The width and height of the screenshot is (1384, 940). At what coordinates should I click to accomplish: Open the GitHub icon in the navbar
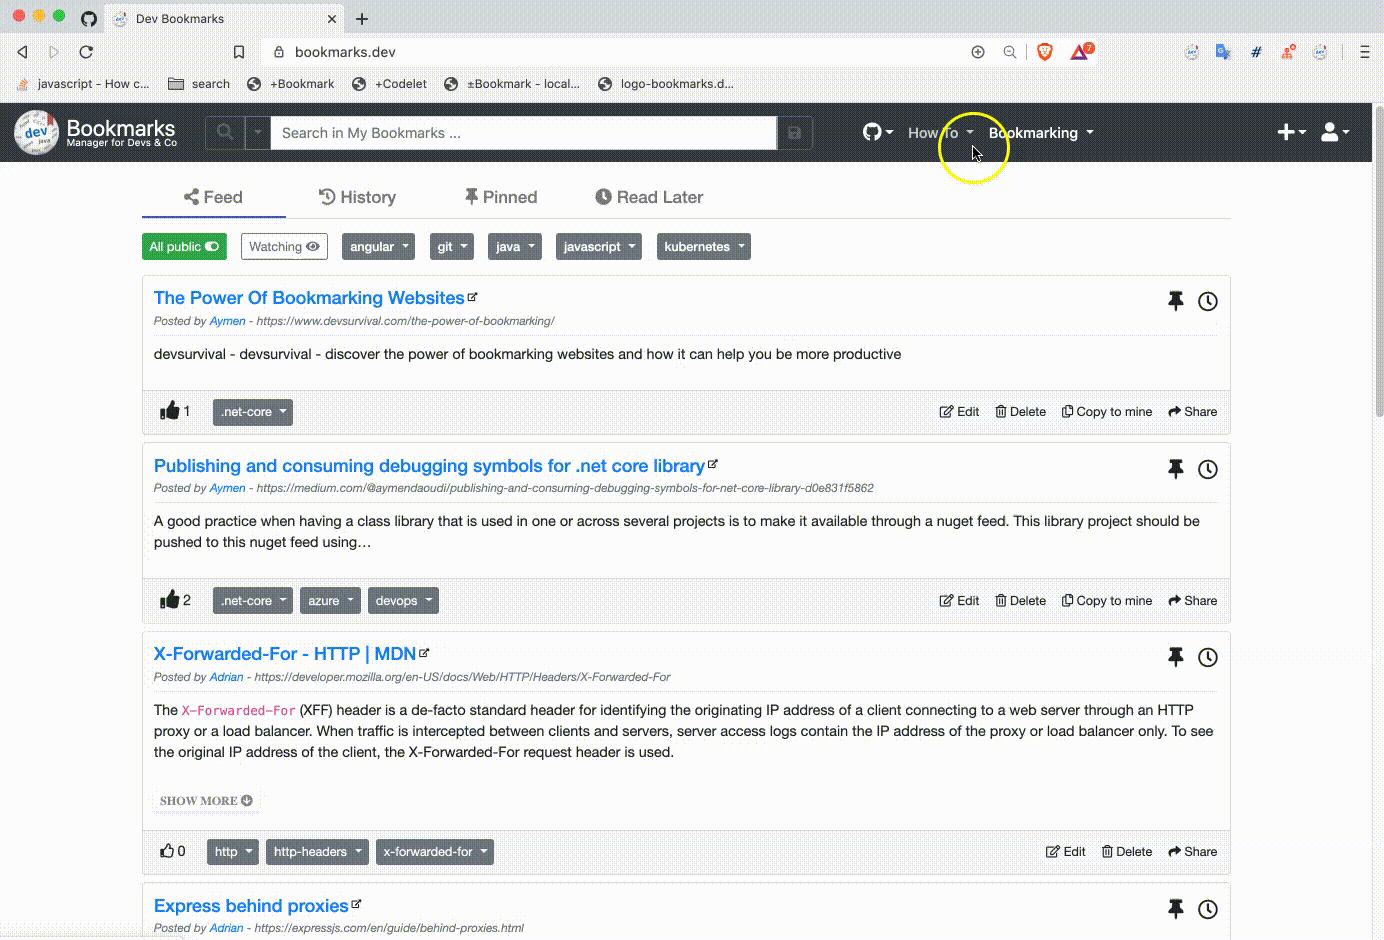coord(872,132)
